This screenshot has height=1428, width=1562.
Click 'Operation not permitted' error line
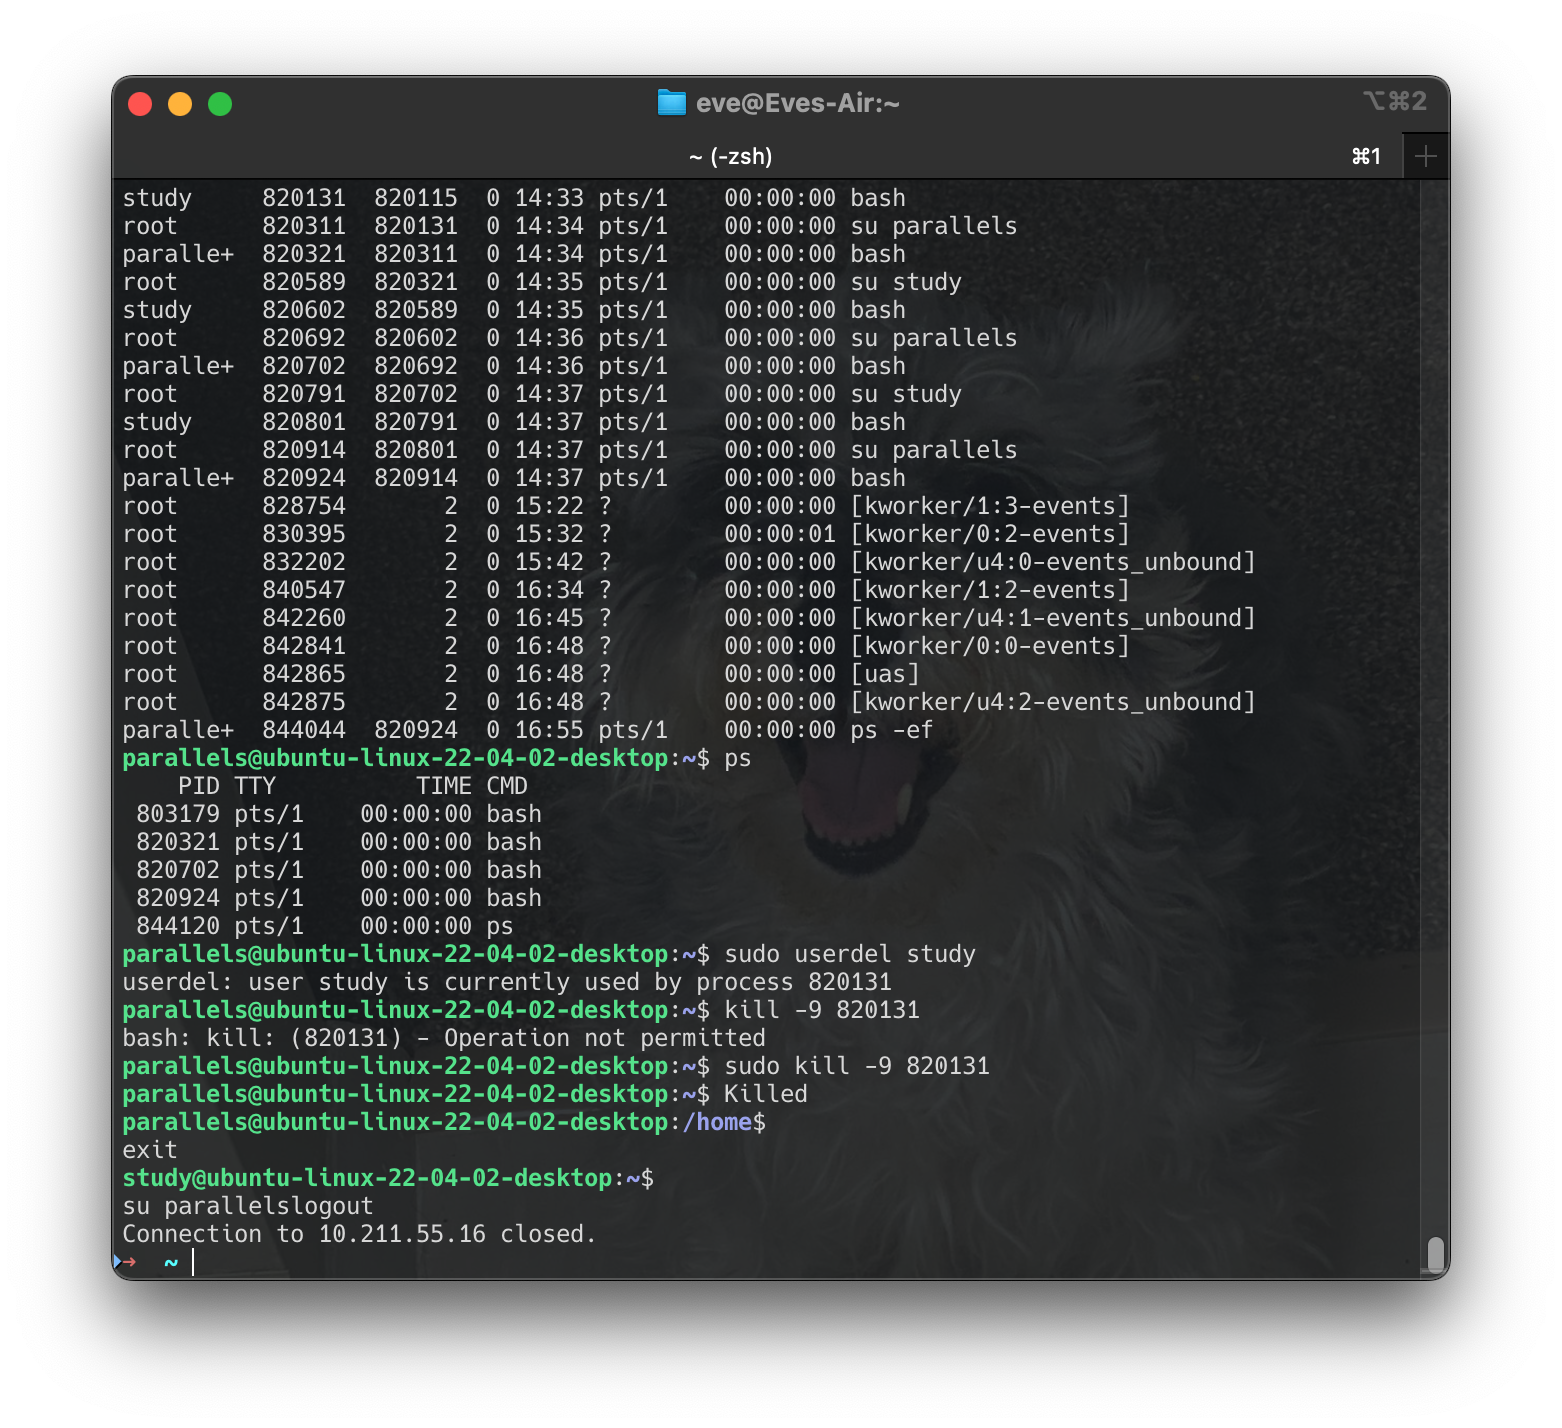[443, 1038]
